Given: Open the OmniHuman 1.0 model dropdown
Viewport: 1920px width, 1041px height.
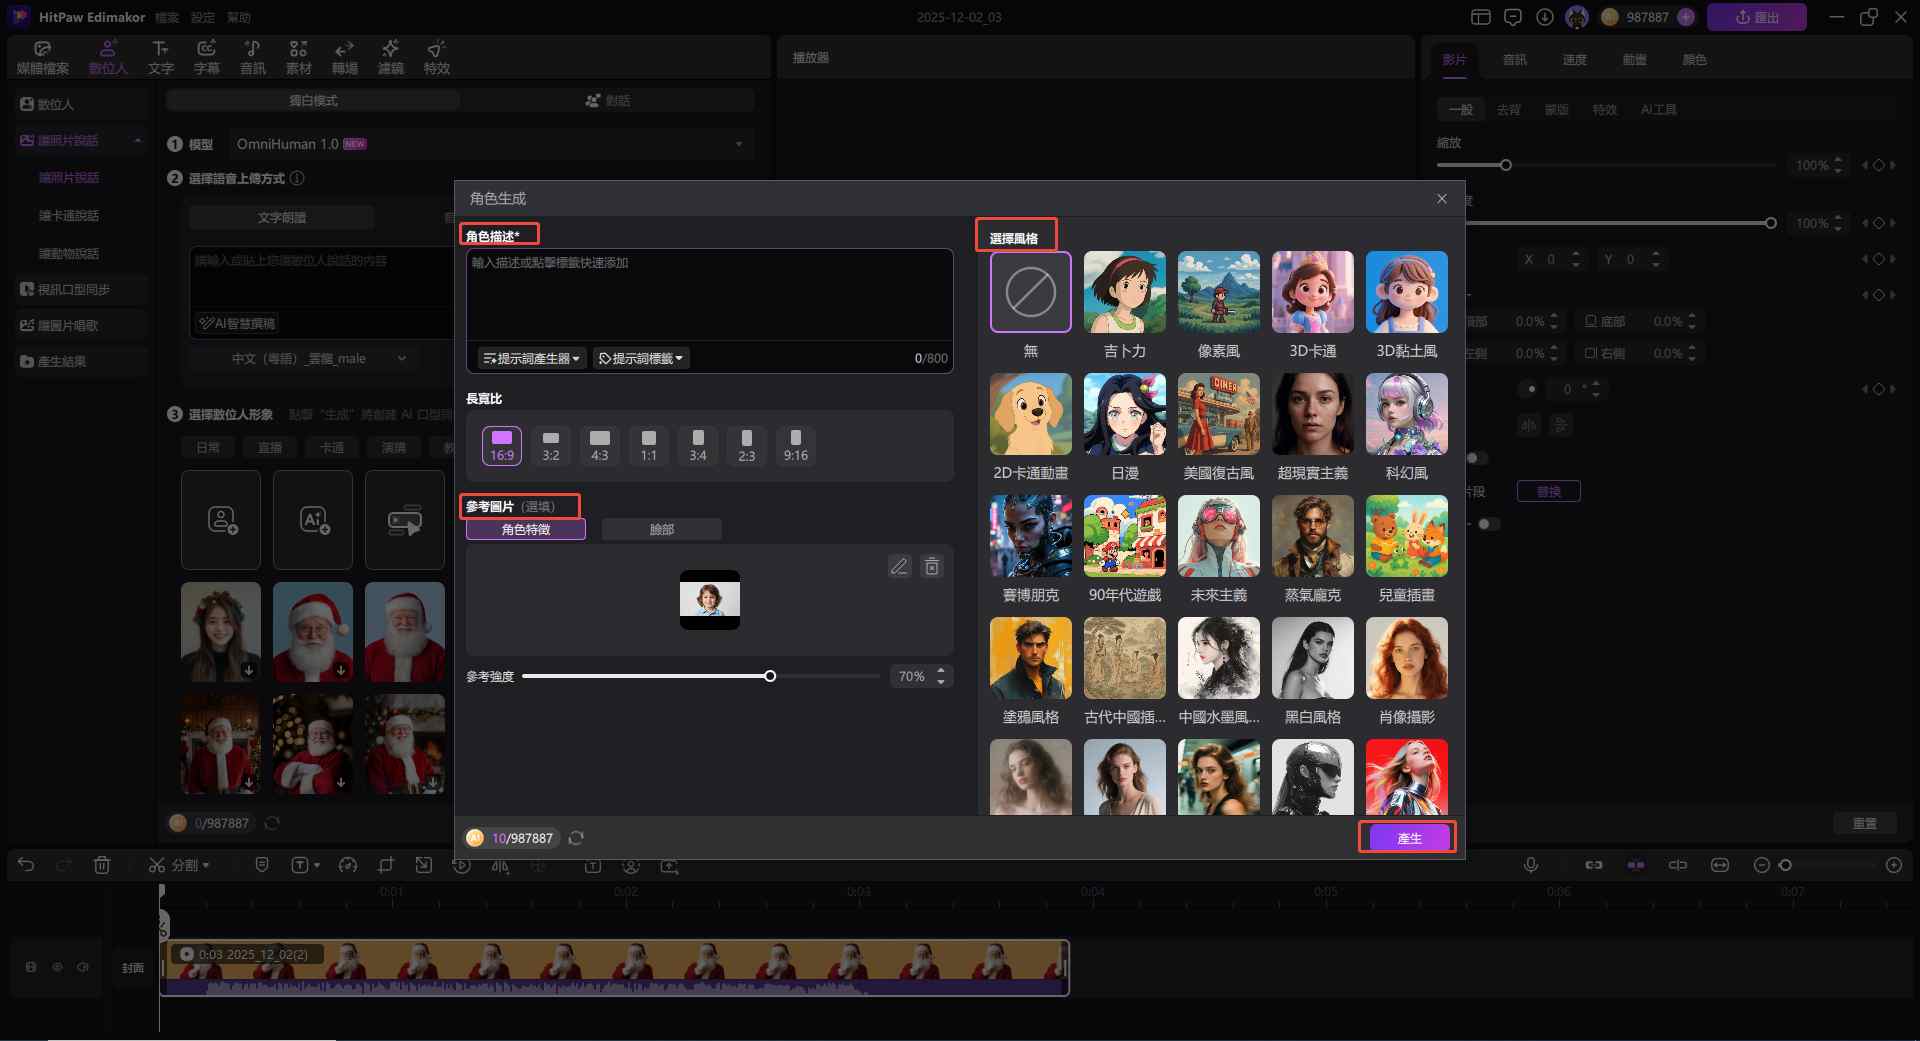Looking at the screenshot, I should point(490,144).
